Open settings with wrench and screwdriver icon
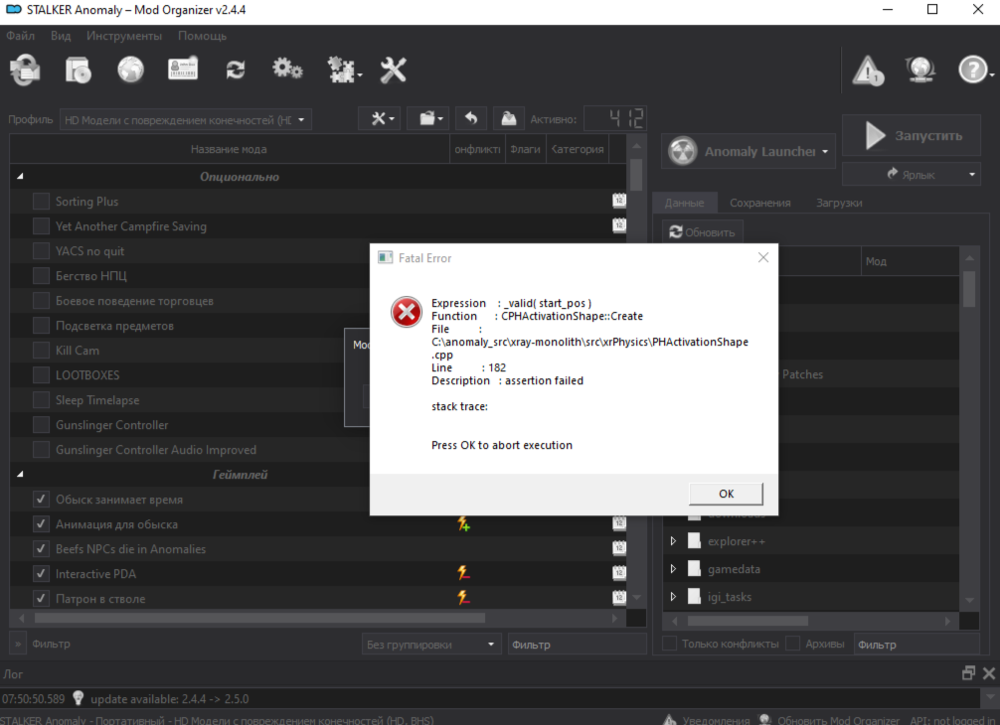Image resolution: width=1000 pixels, height=725 pixels. click(x=393, y=69)
